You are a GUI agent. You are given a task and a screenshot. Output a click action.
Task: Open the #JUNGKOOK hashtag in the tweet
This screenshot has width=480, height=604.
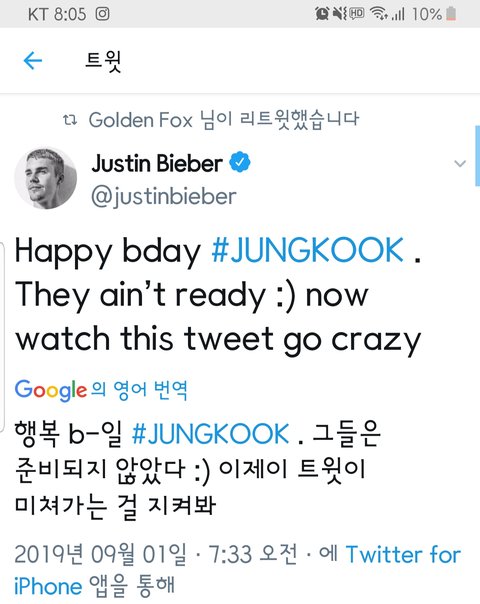[307, 251]
